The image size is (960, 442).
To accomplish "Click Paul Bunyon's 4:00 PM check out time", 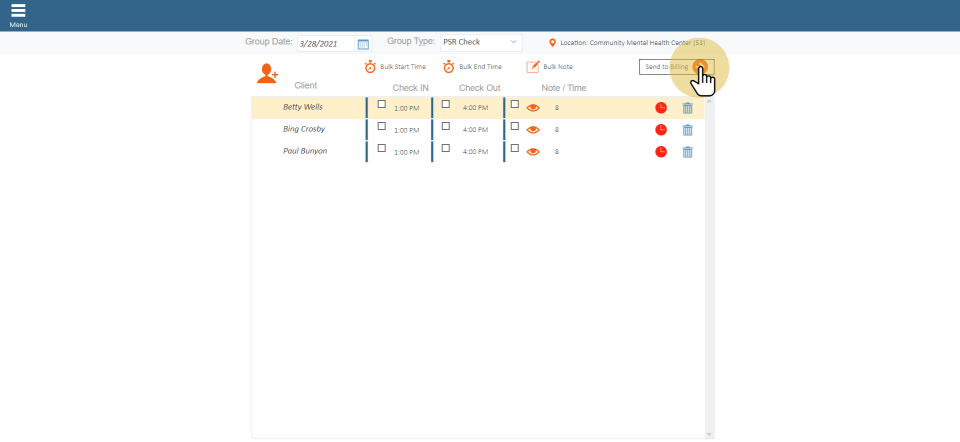I will click(475, 152).
